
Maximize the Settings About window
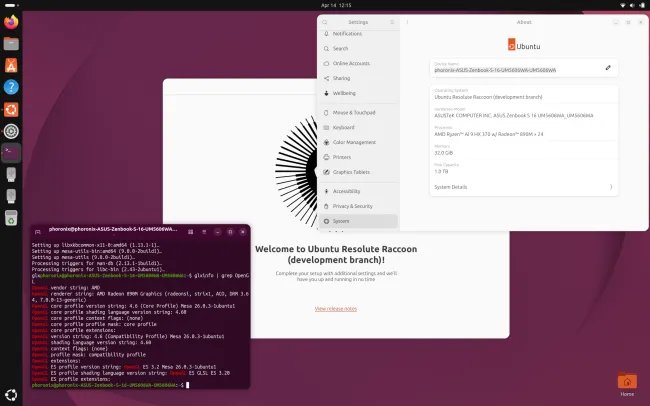pyautogui.click(x=628, y=22)
